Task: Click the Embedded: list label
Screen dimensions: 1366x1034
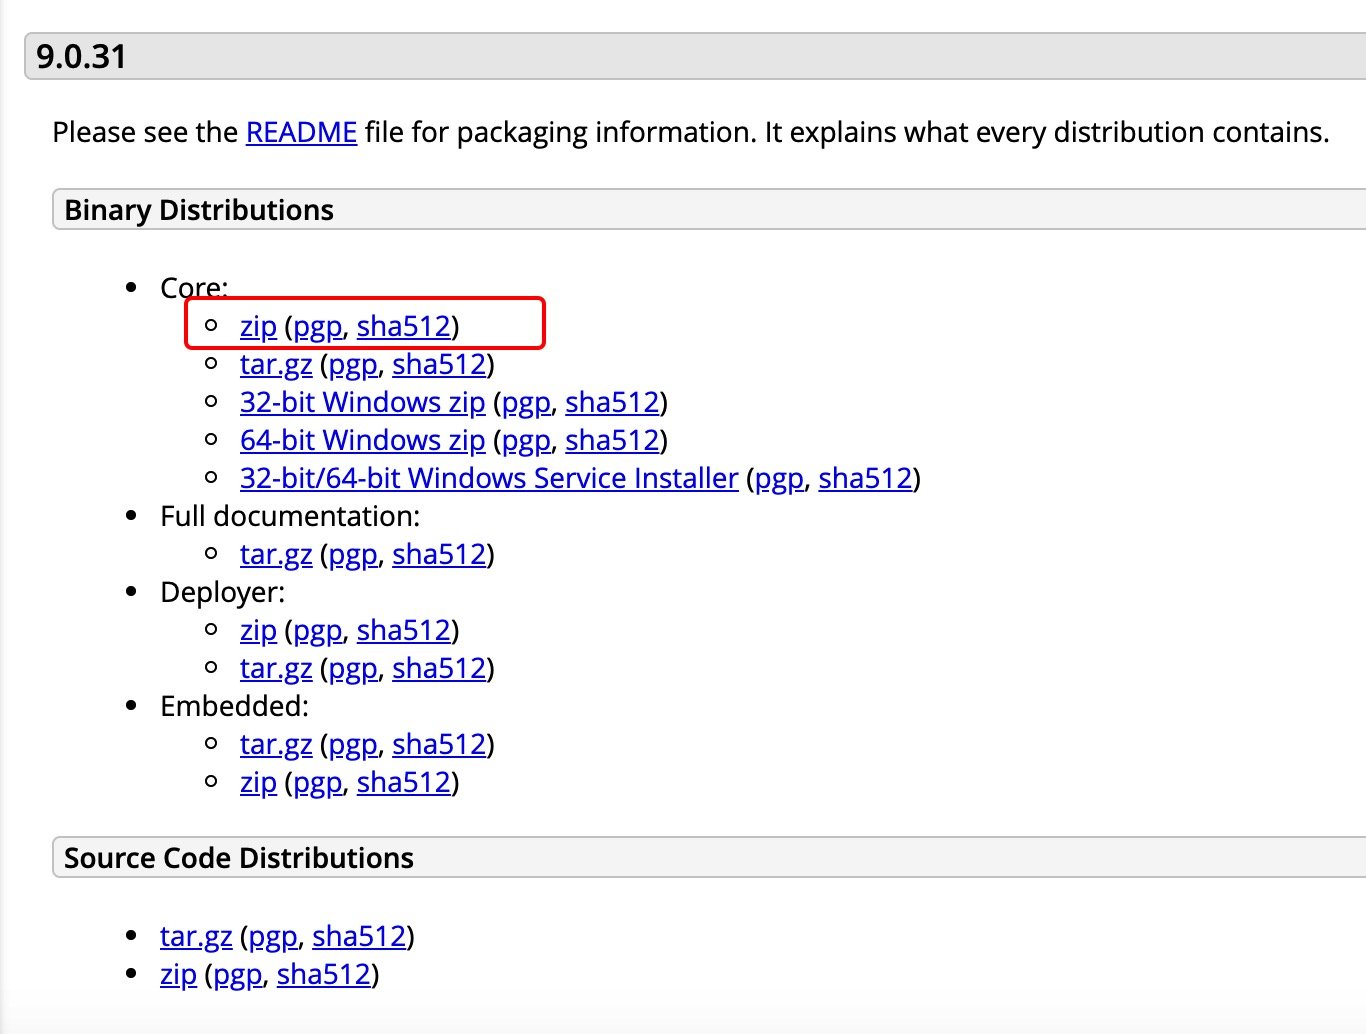Action: (x=235, y=706)
